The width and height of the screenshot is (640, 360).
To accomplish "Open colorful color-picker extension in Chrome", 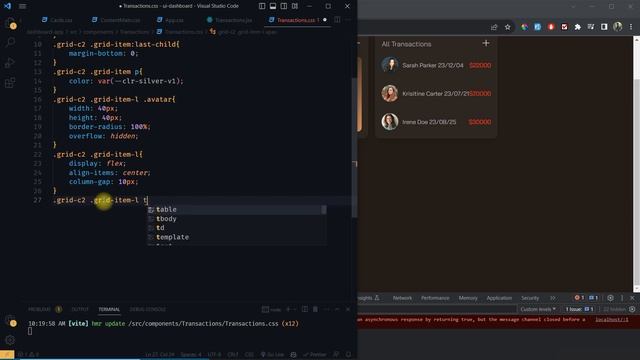I will click(524, 27).
